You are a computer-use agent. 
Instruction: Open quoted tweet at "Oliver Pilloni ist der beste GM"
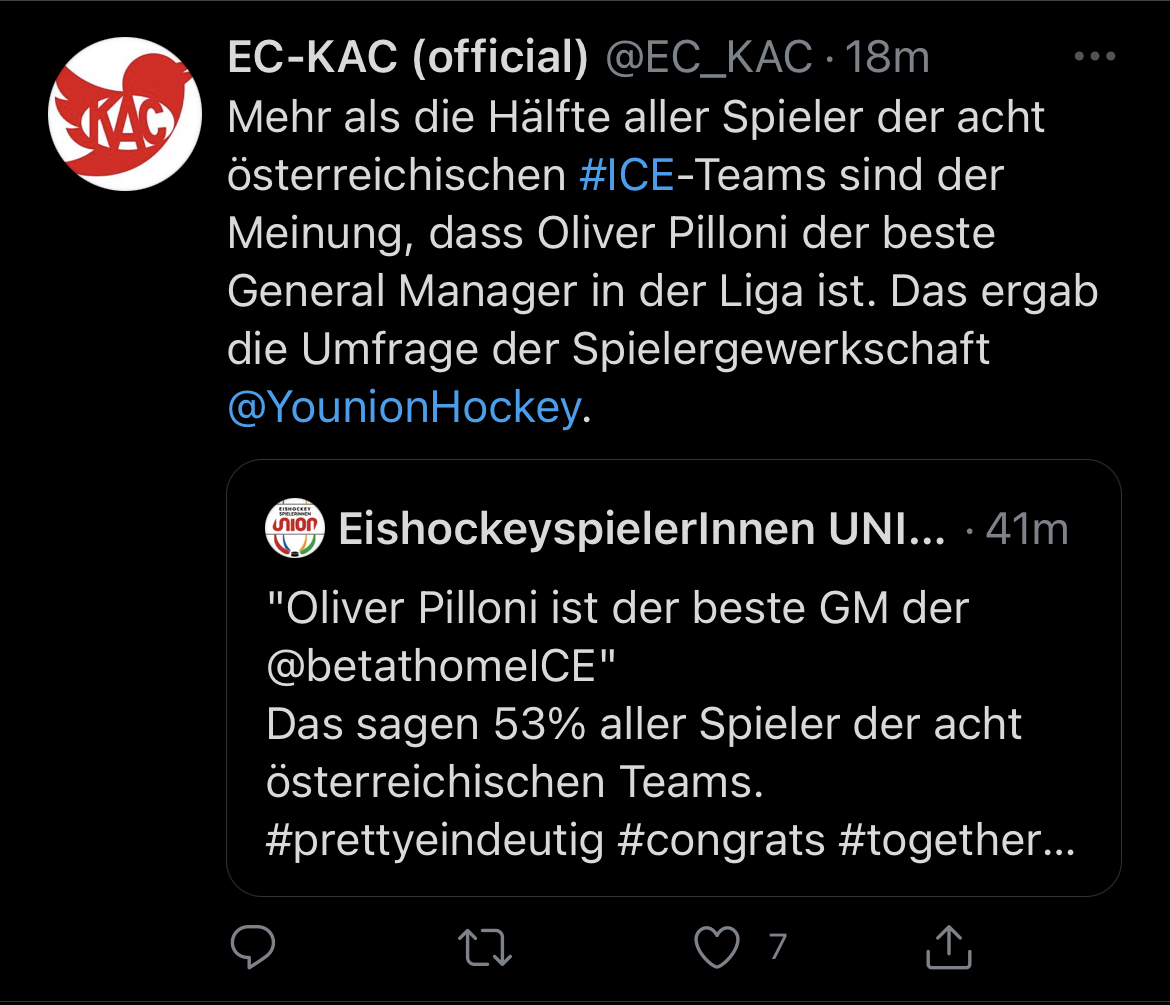click(x=617, y=608)
